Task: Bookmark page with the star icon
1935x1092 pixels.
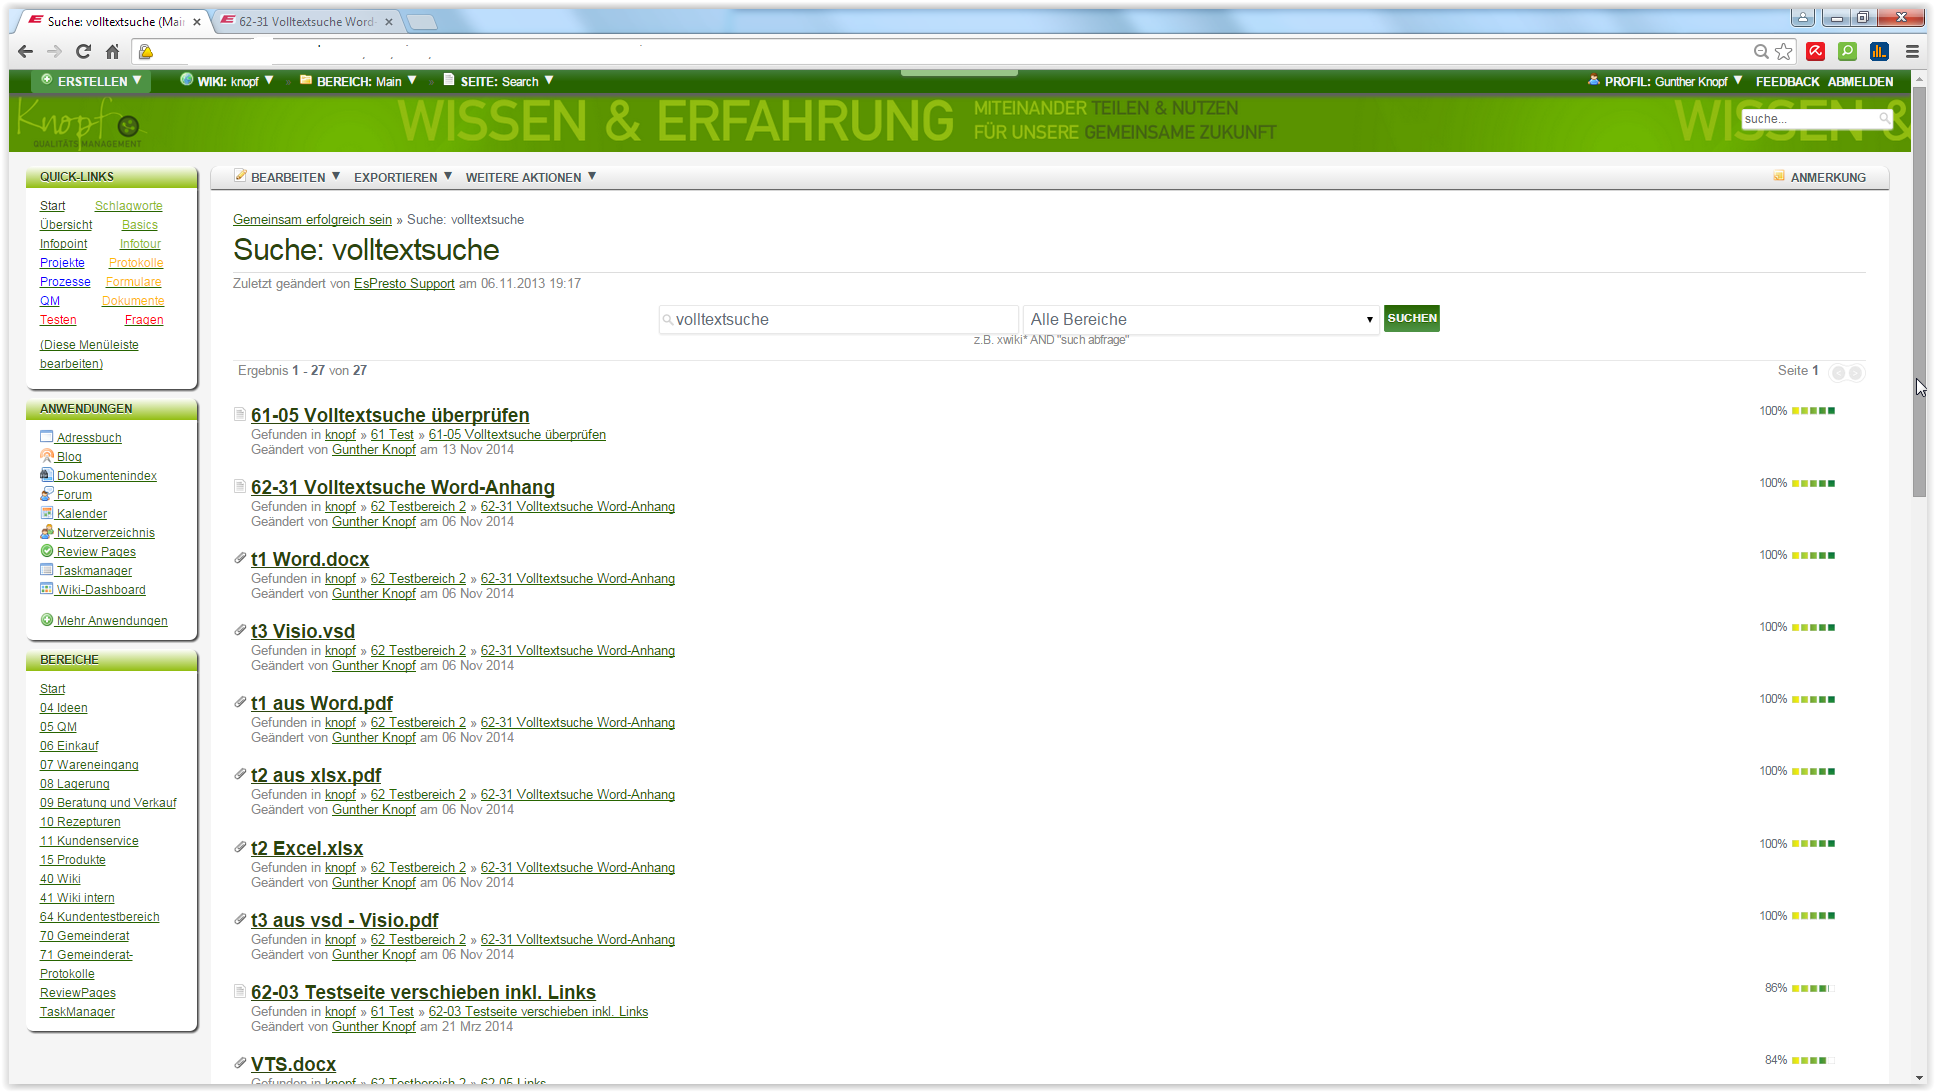Action: (1784, 51)
